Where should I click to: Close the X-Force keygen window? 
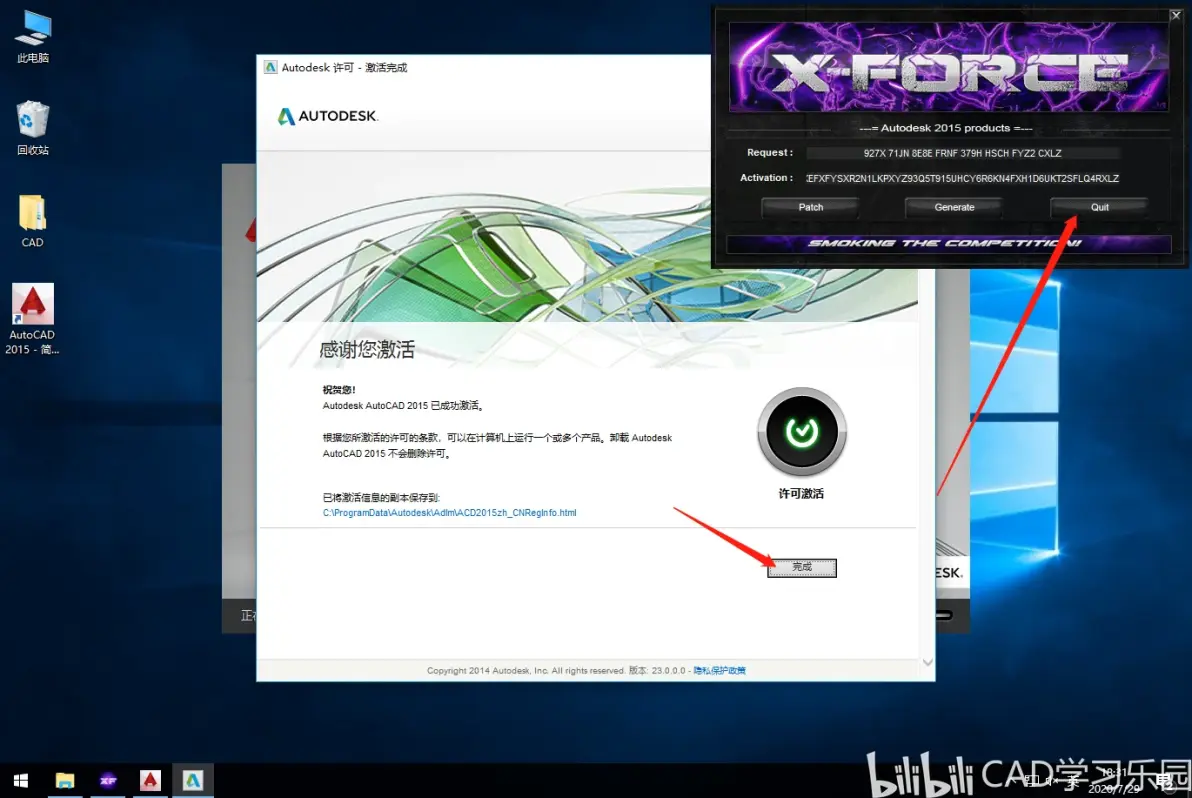[x=1175, y=14]
